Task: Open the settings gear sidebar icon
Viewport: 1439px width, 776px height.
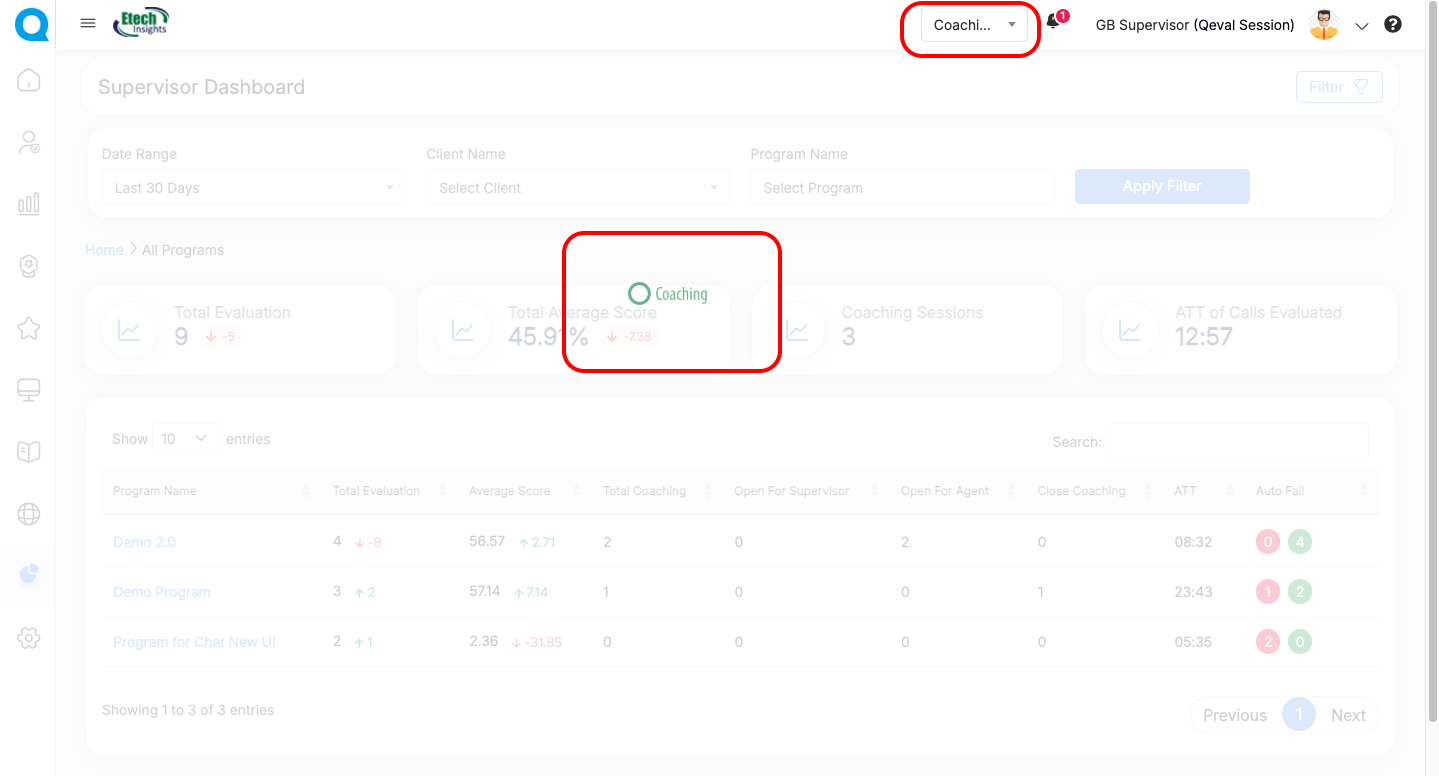Action: [x=29, y=638]
